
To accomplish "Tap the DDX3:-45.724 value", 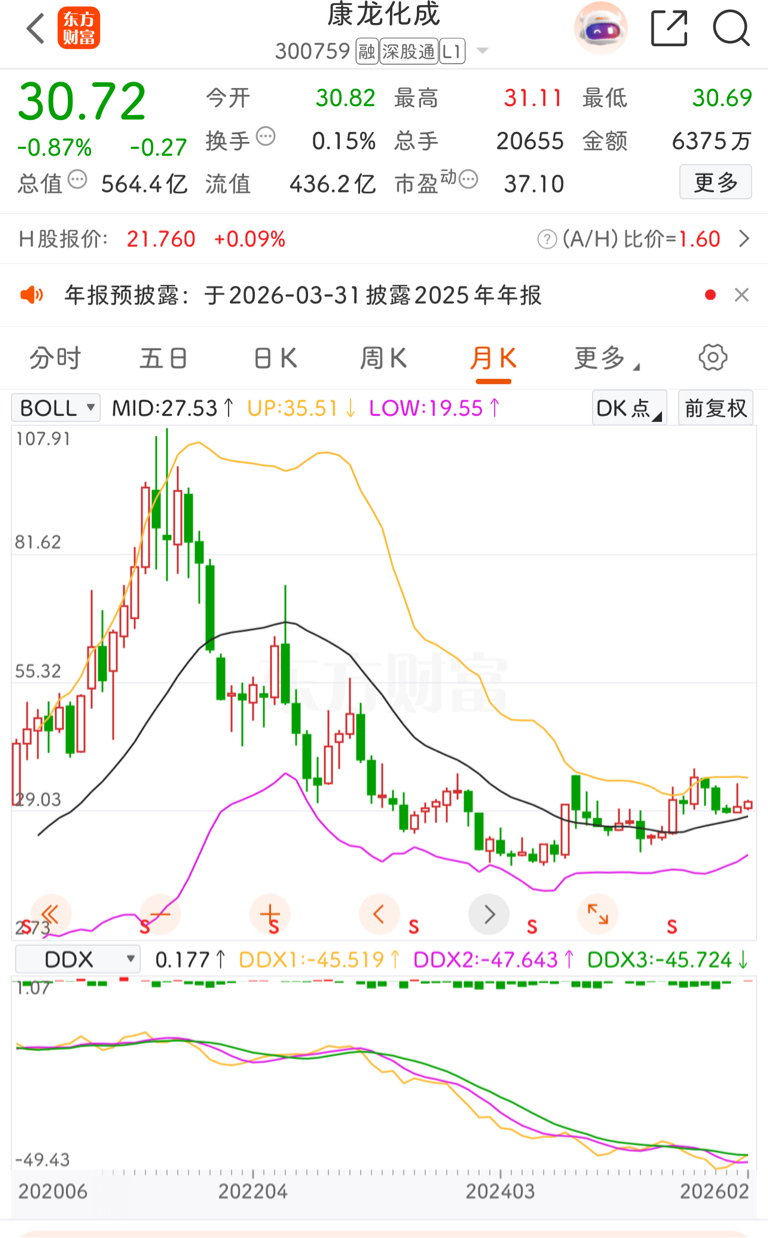I will click(x=669, y=960).
